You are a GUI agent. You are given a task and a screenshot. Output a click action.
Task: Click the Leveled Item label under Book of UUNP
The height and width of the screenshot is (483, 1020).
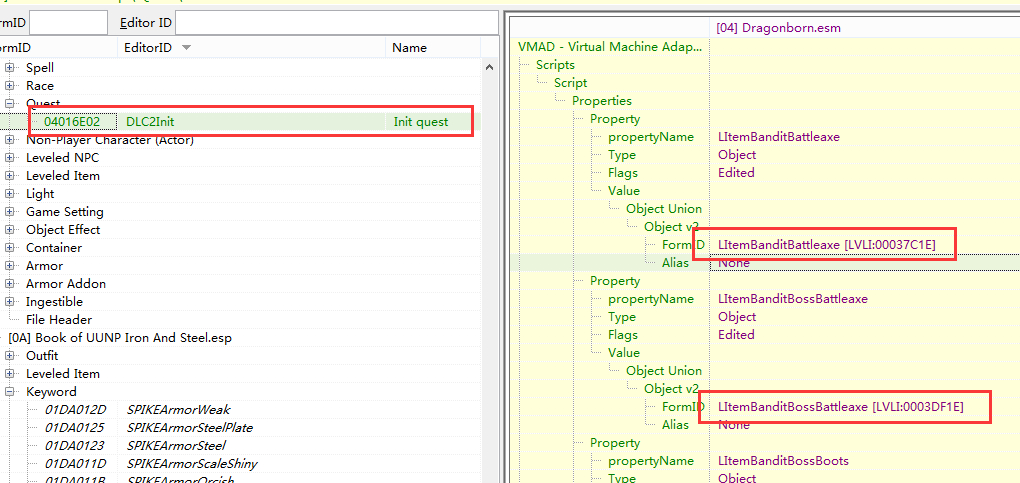(x=62, y=374)
